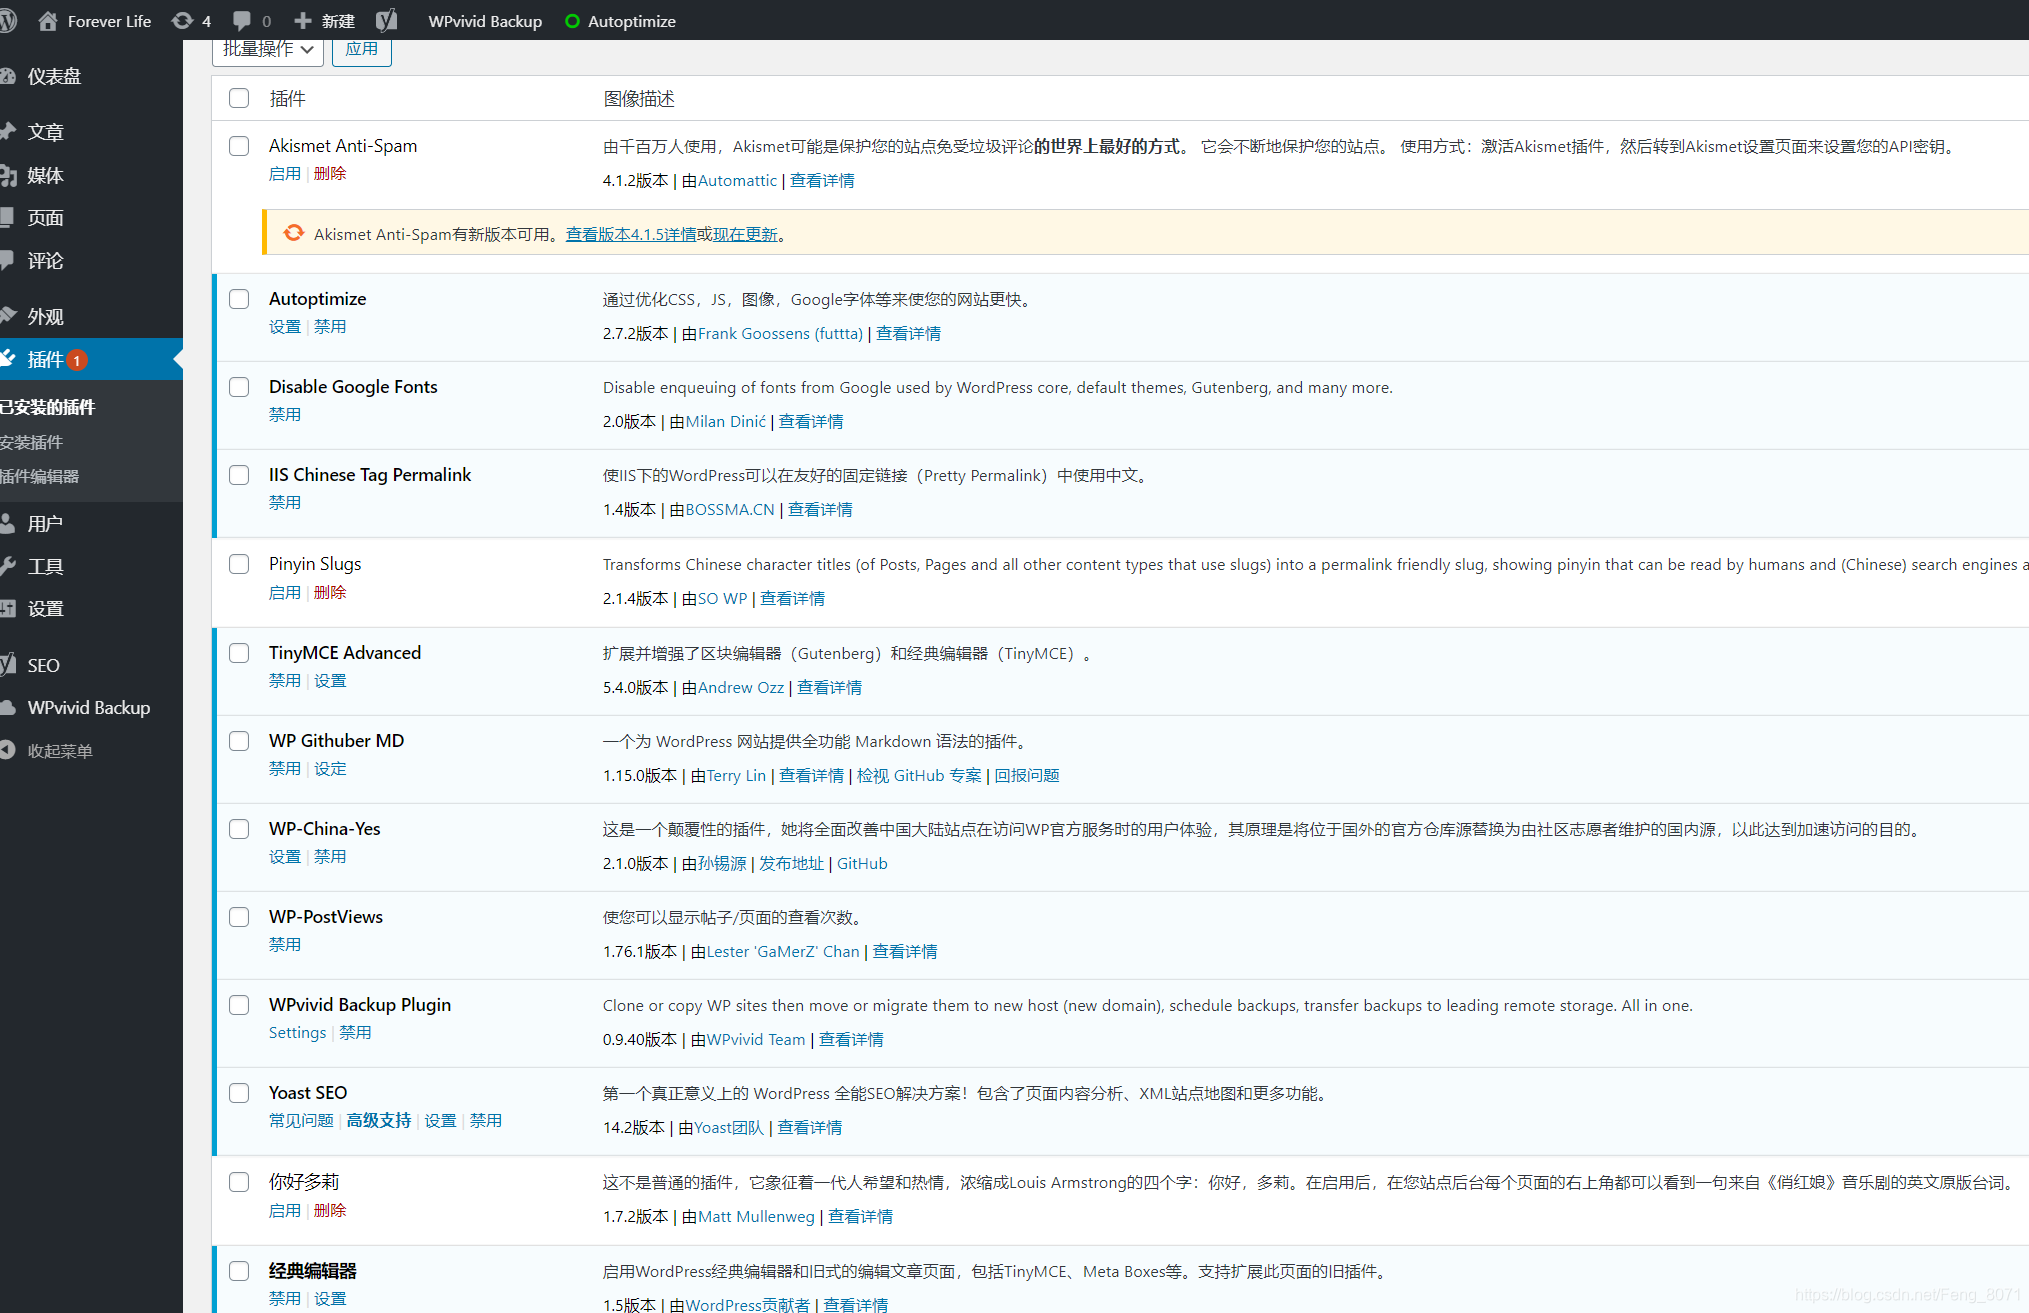Open the comments bubble icon in admin bar
The width and height of the screenshot is (2029, 1313).
(x=241, y=21)
